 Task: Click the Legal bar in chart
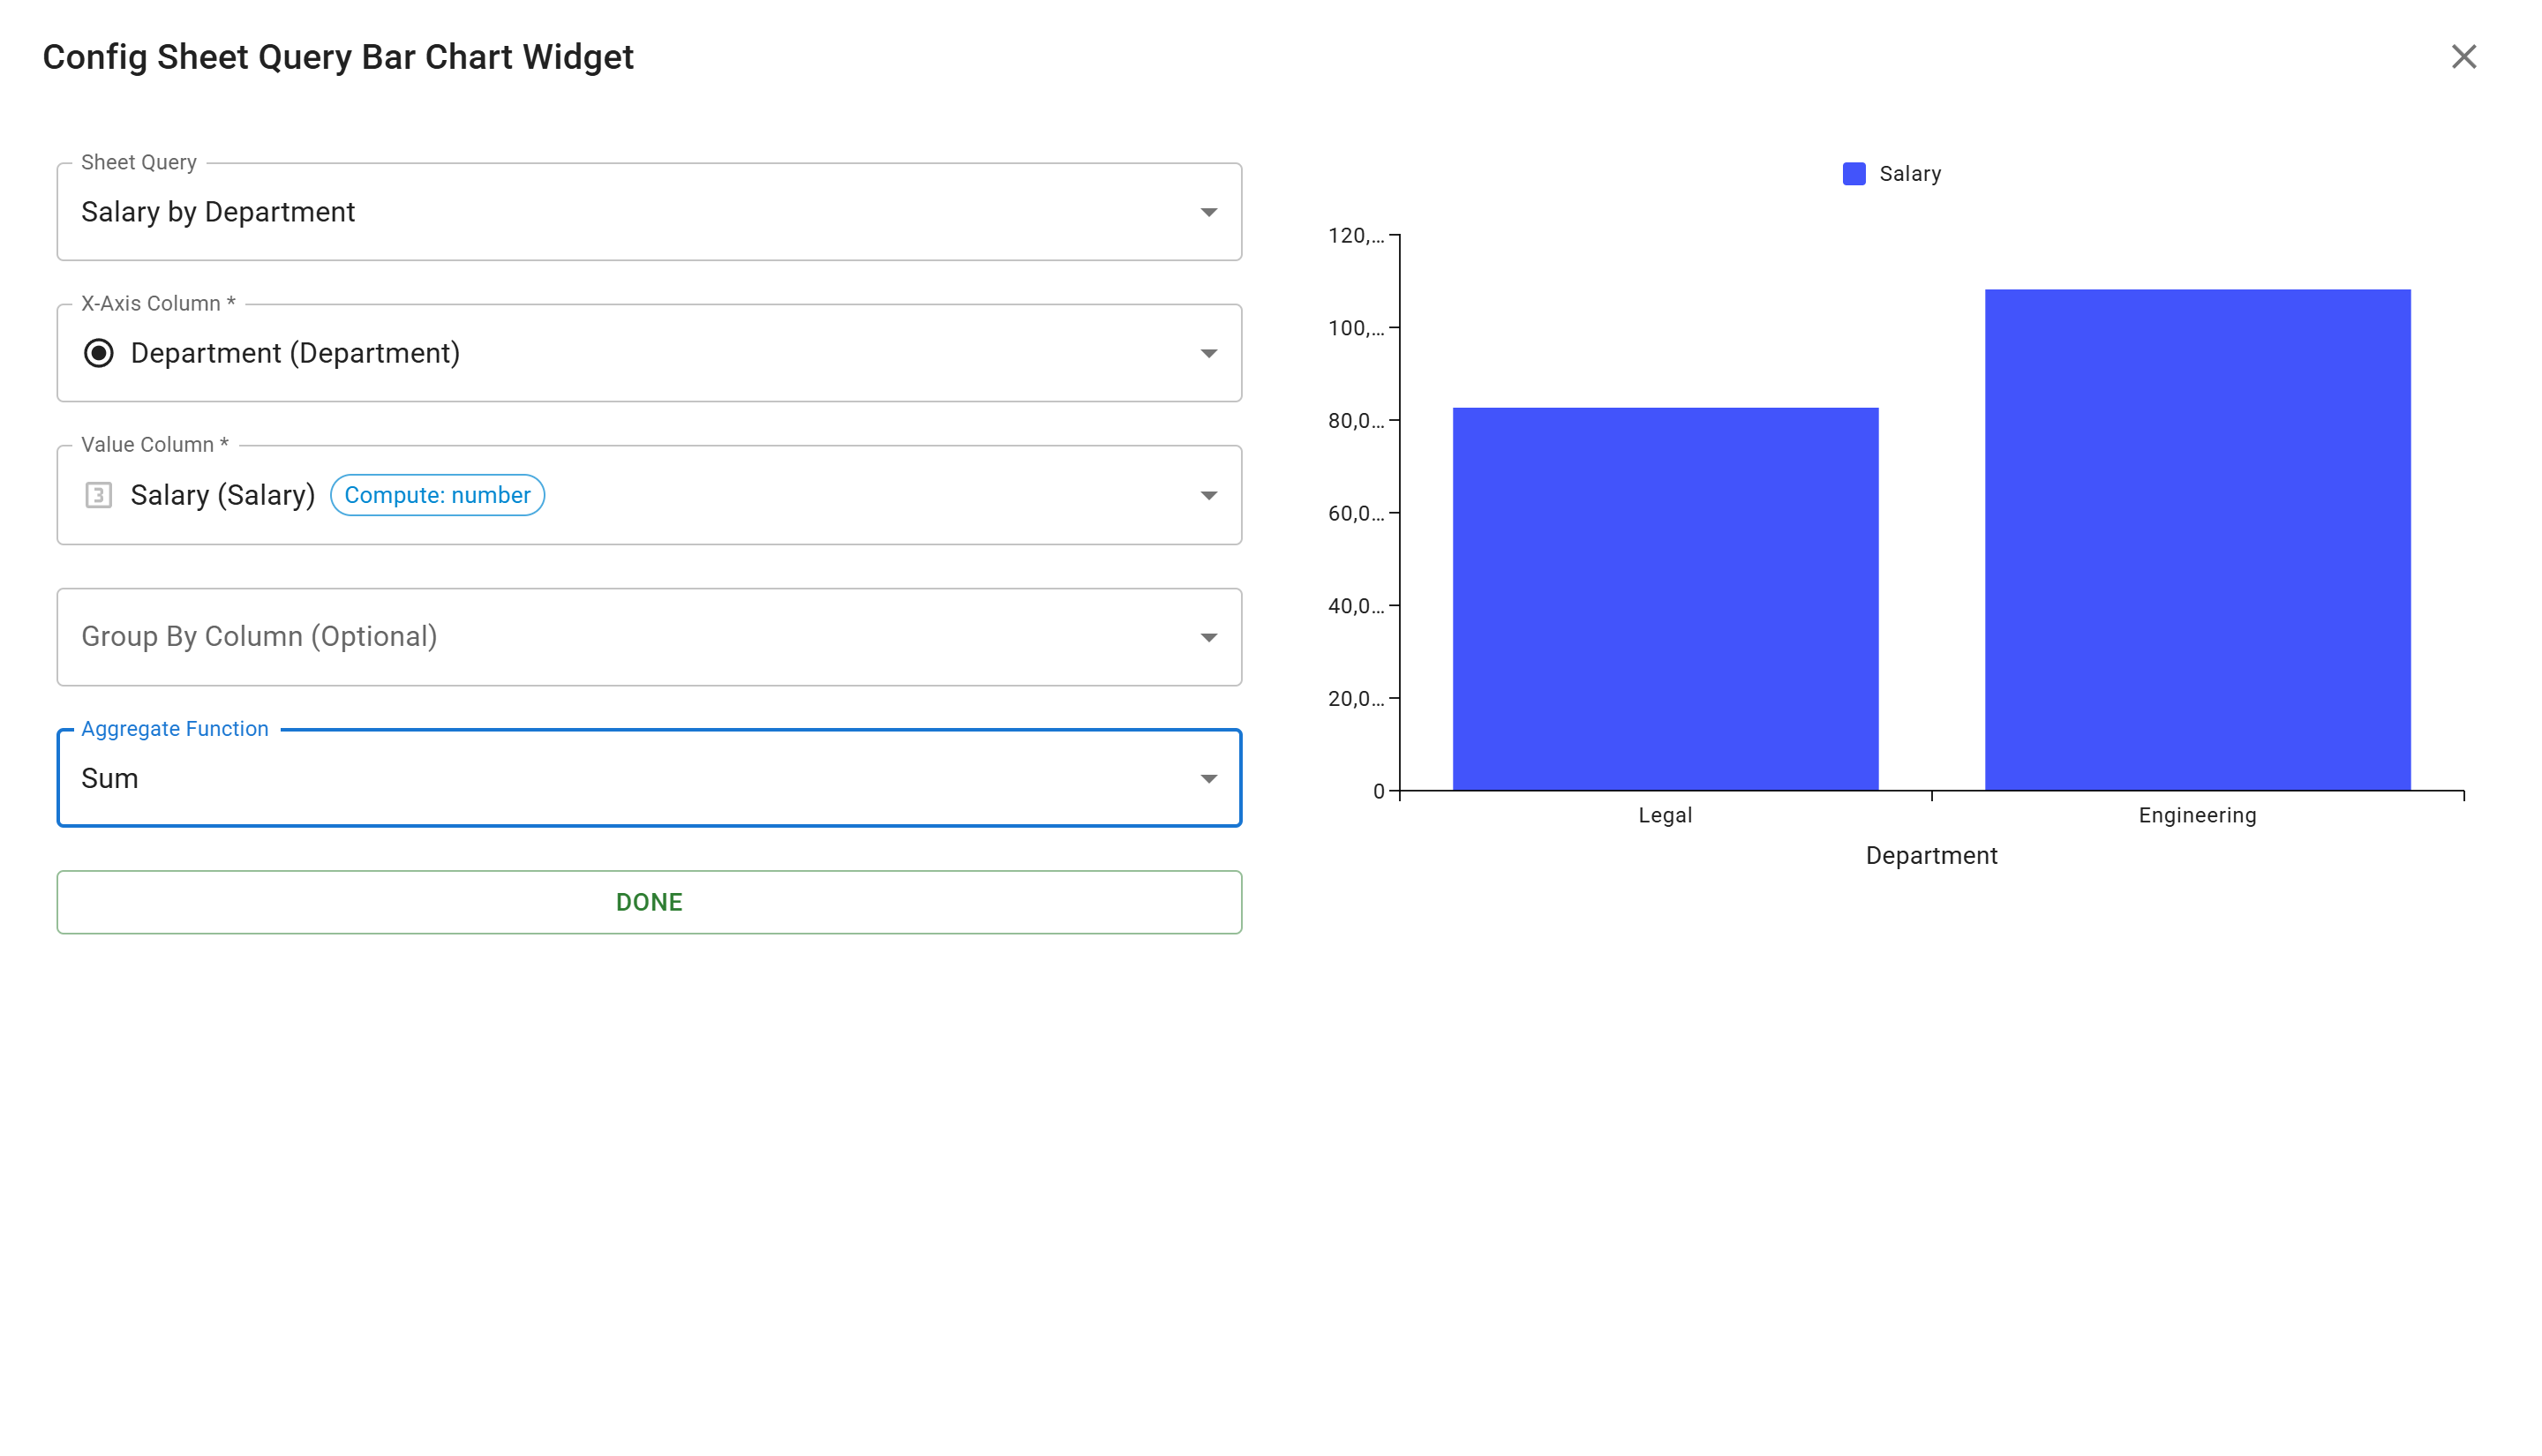[1665, 600]
